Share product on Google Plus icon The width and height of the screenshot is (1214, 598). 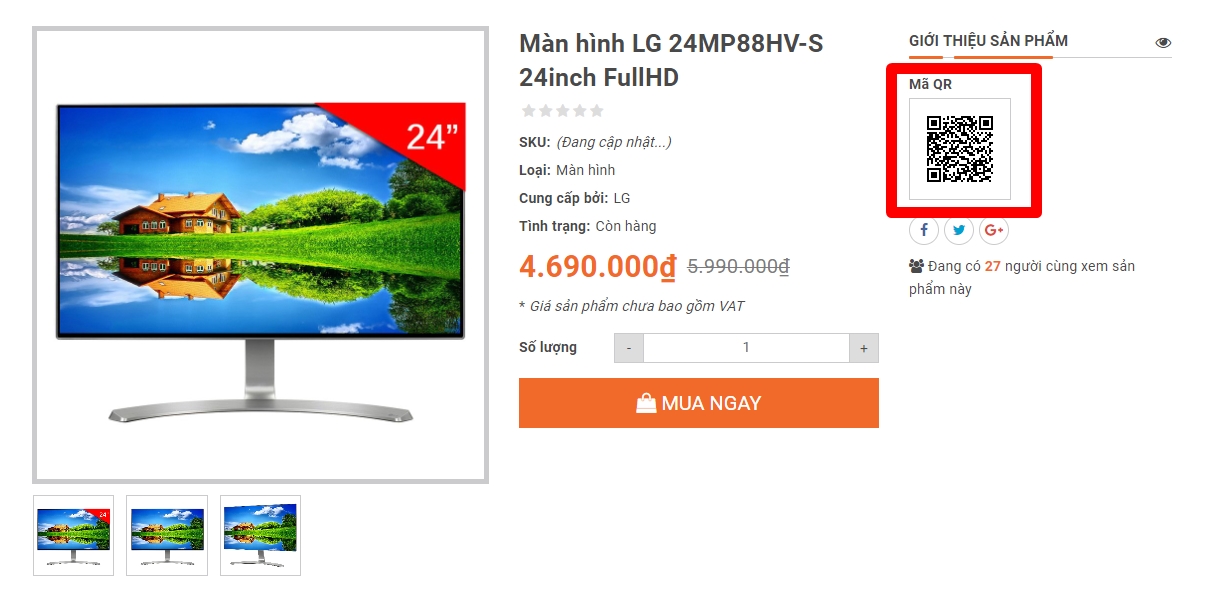tap(994, 231)
